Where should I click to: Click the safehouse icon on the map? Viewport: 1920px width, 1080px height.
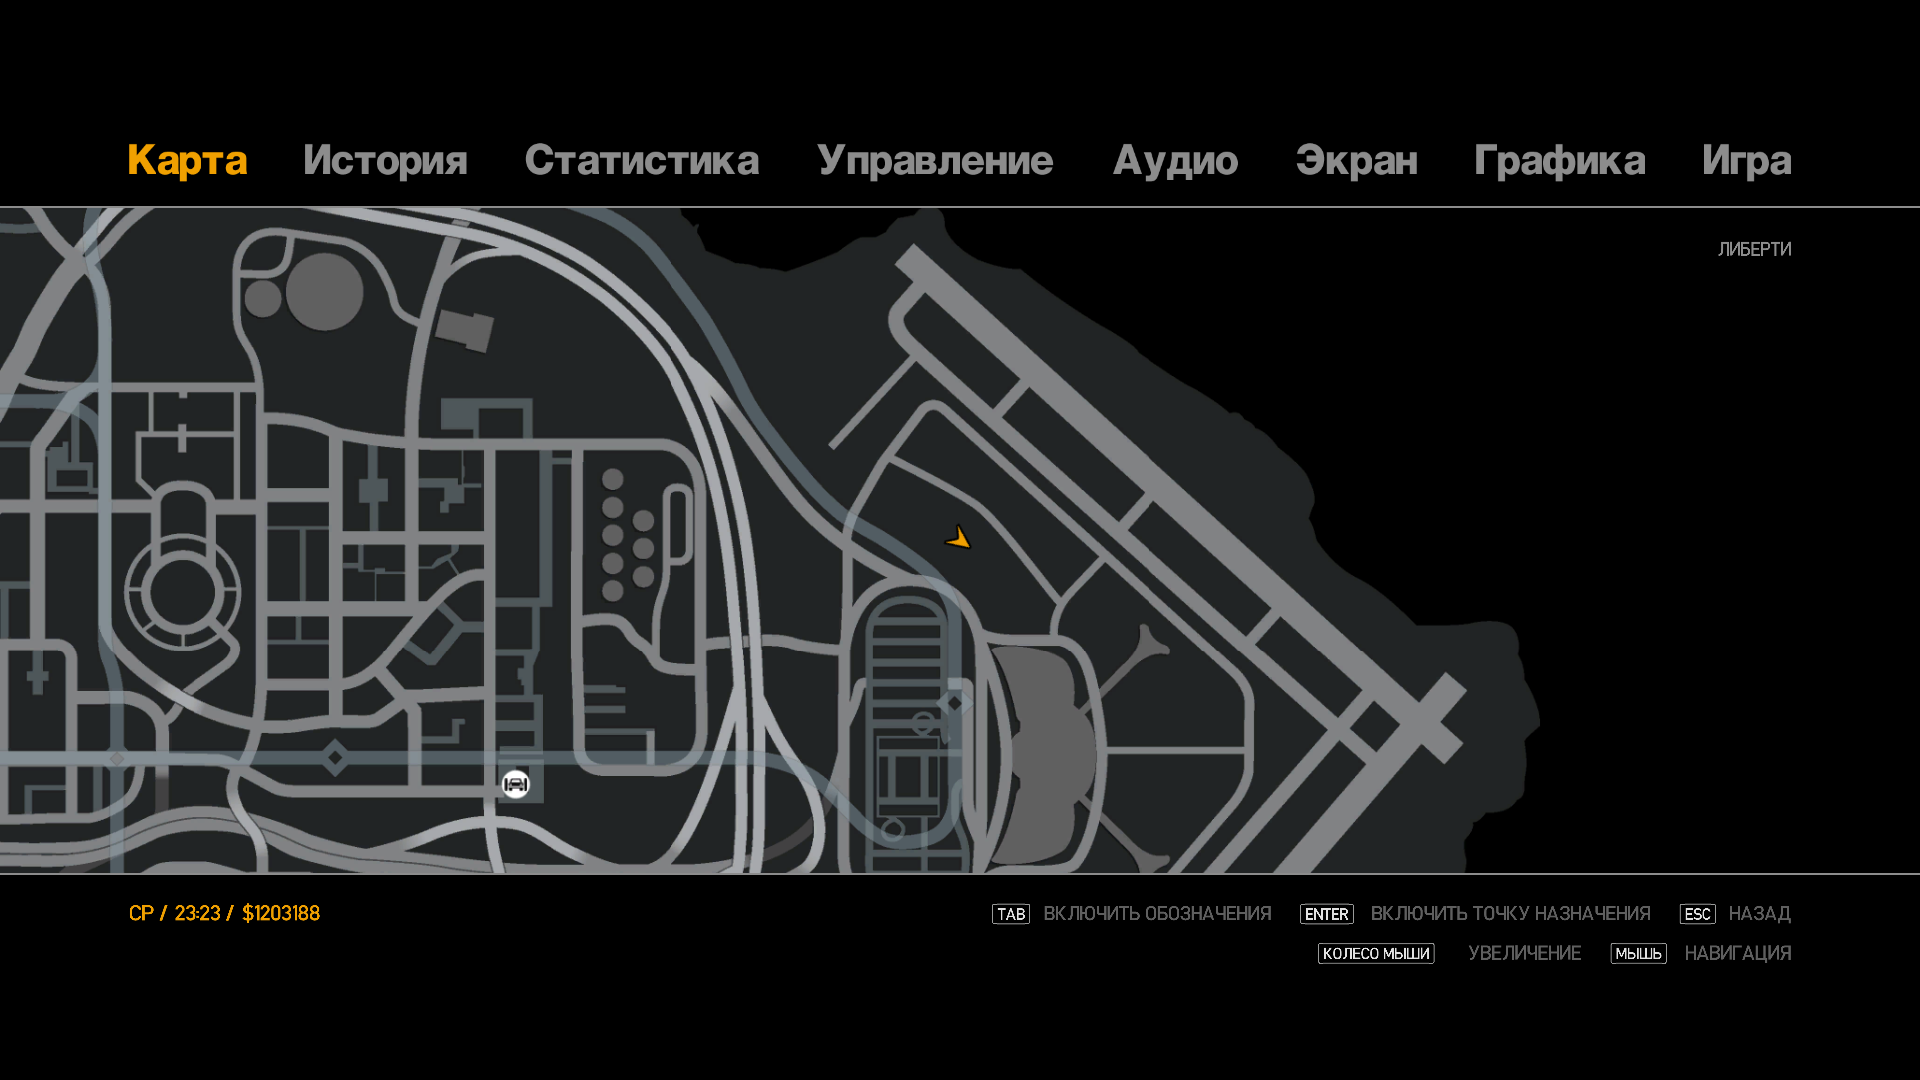click(x=515, y=784)
